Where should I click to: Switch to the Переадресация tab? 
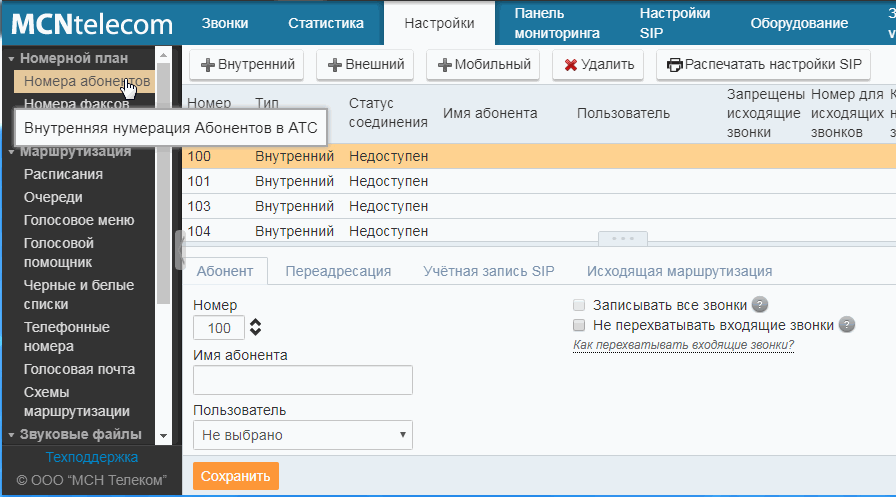337,271
